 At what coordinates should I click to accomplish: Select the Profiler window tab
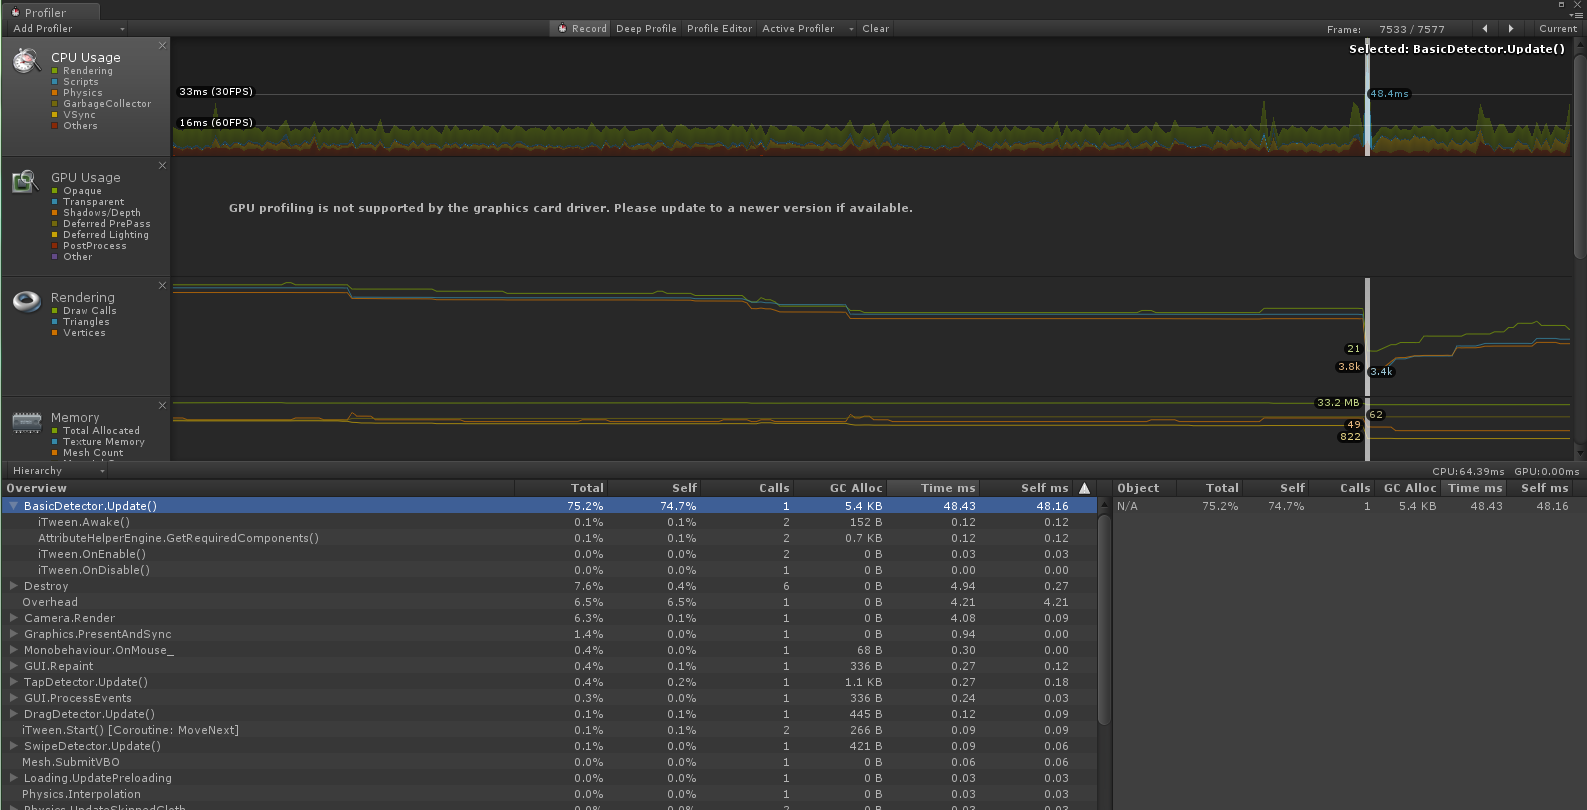coord(50,12)
